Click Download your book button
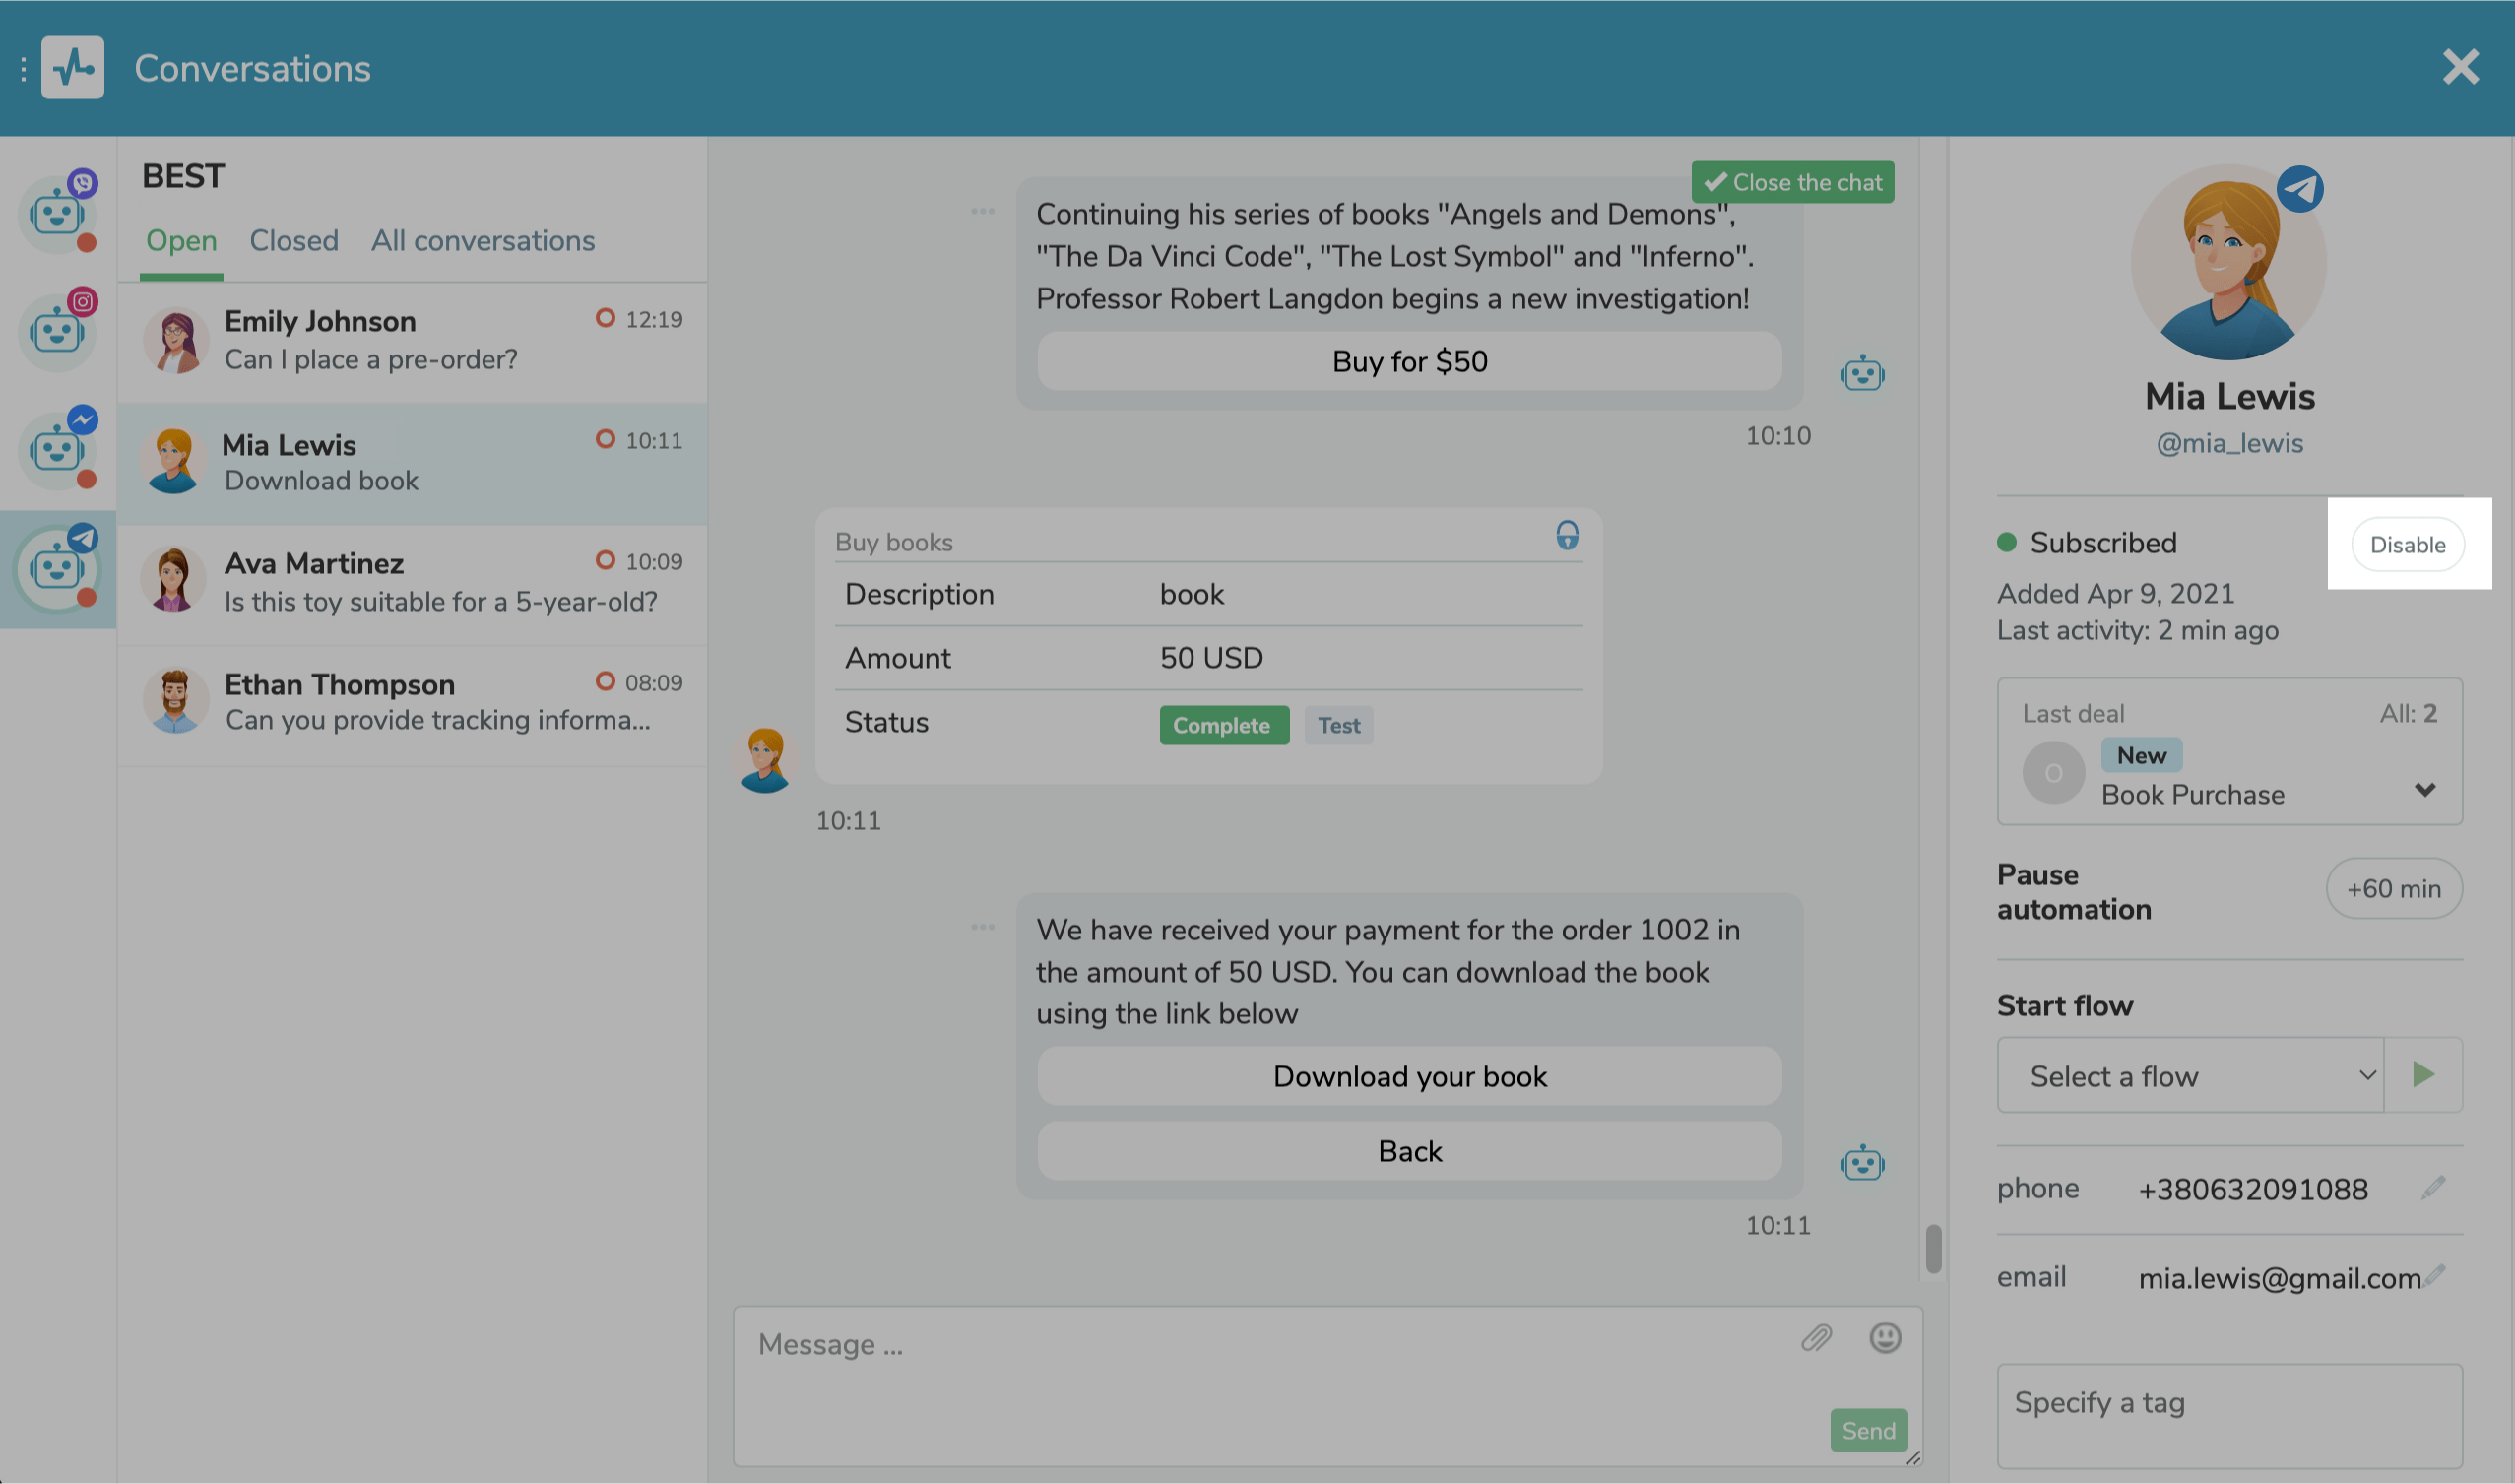This screenshot has height=1484, width=2515. [x=1409, y=1076]
